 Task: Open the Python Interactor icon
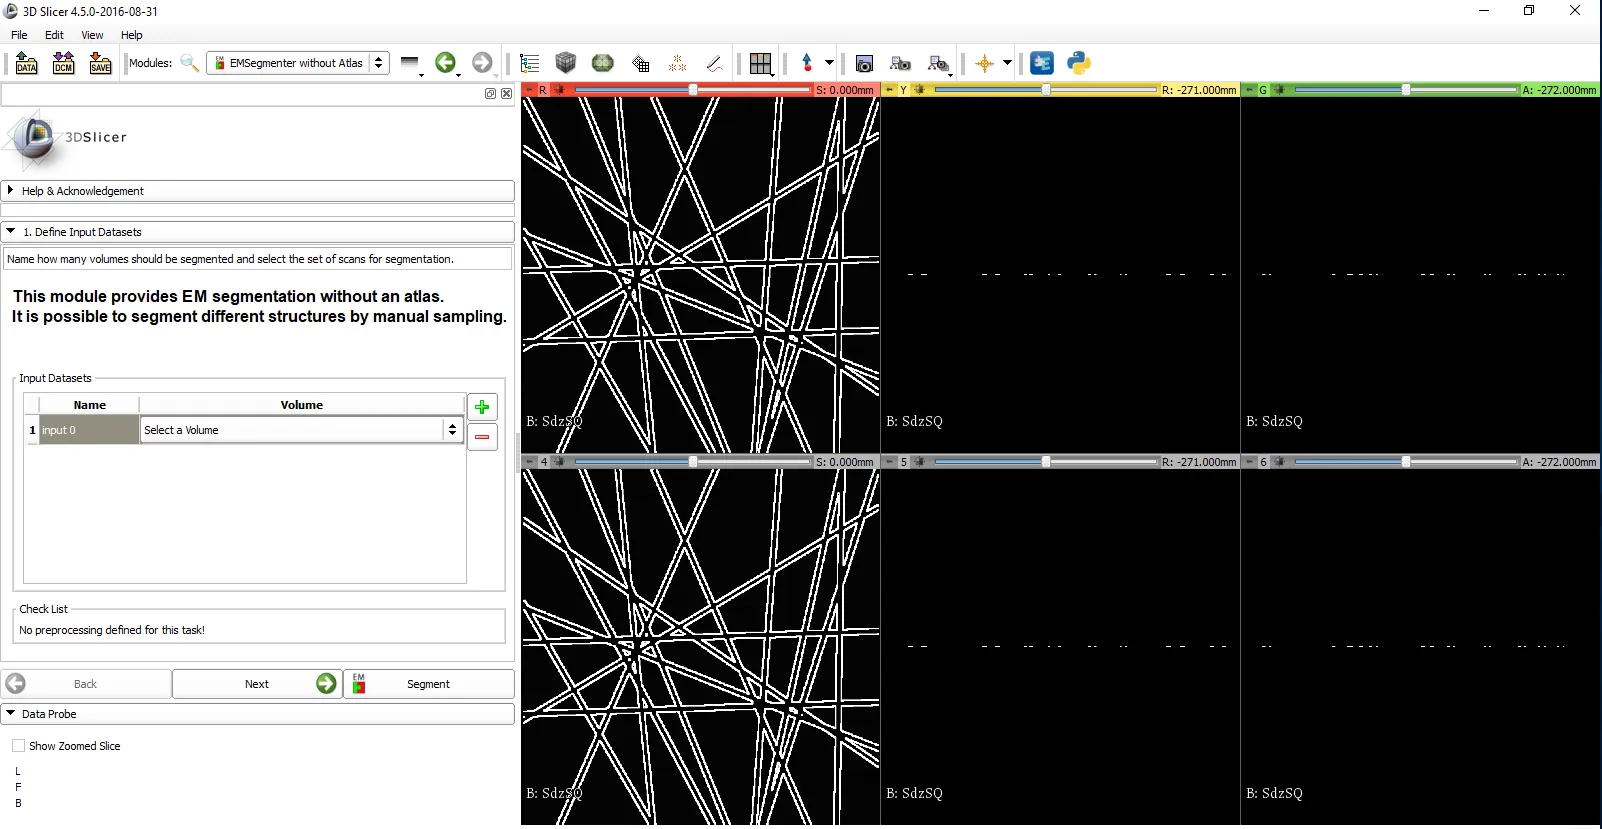click(1079, 63)
